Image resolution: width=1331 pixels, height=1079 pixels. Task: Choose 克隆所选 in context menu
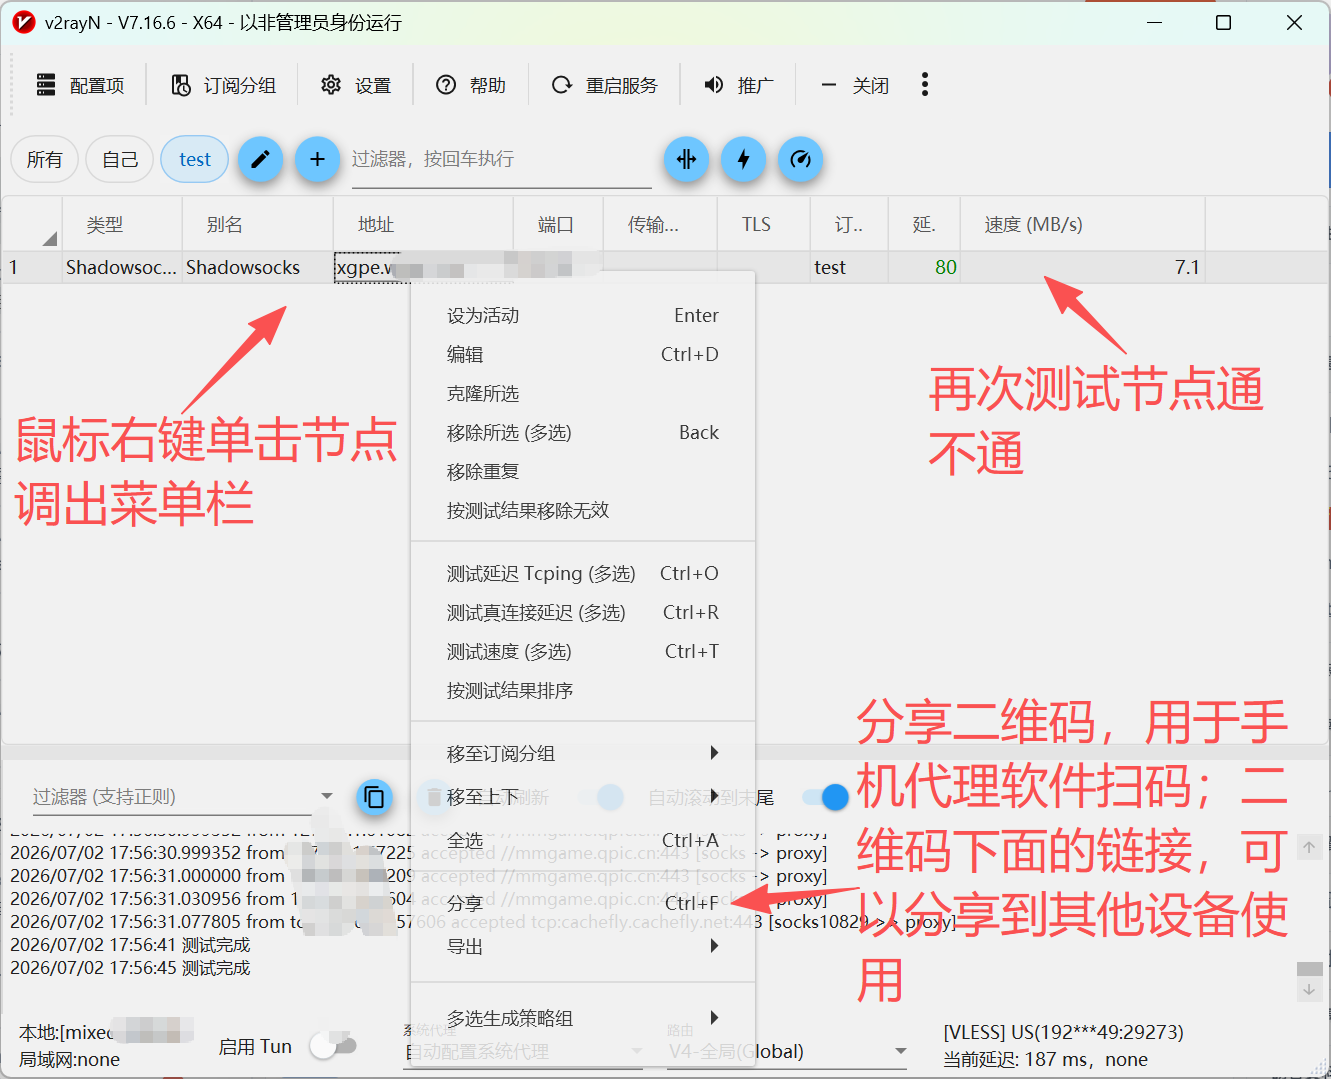click(x=582, y=393)
